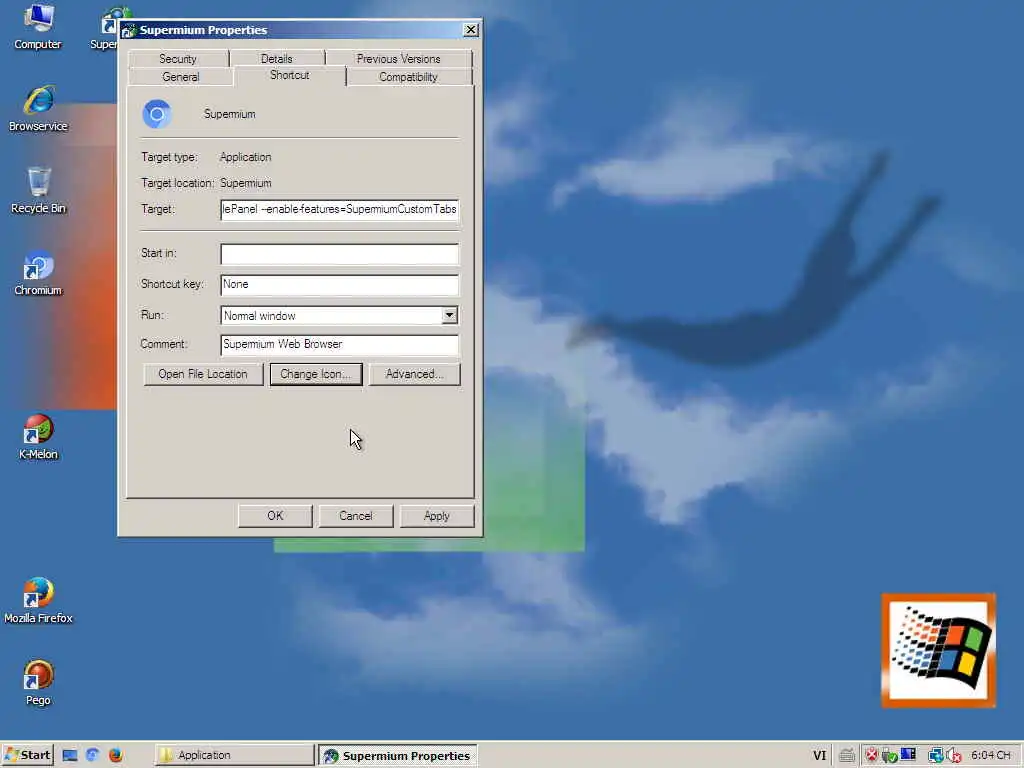
Task: Open the Run window-mode dropdown
Action: point(340,315)
